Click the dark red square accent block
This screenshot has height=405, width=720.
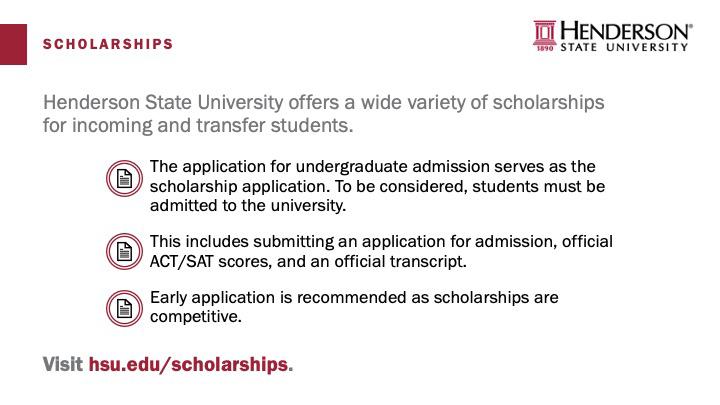(x=13, y=45)
